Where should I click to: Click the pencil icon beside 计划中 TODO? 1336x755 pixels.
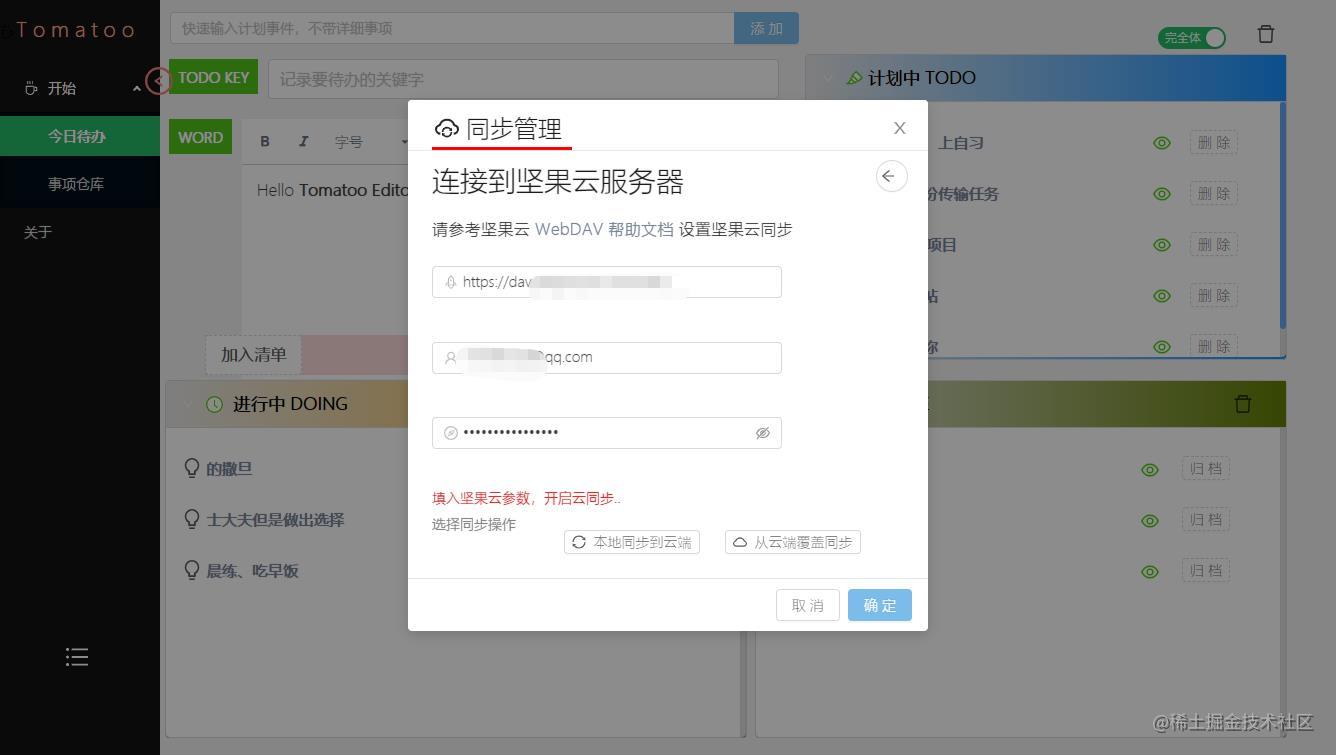854,78
